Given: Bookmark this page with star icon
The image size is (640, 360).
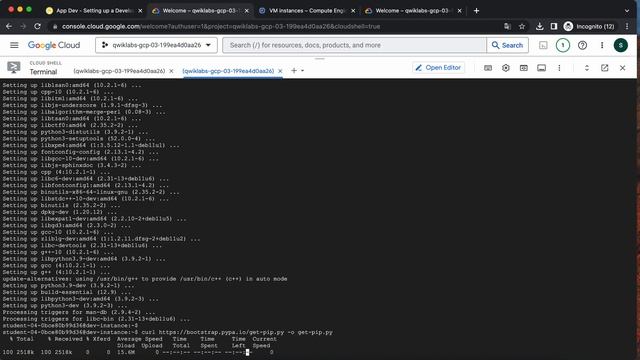Looking at the screenshot, I should (522, 26).
